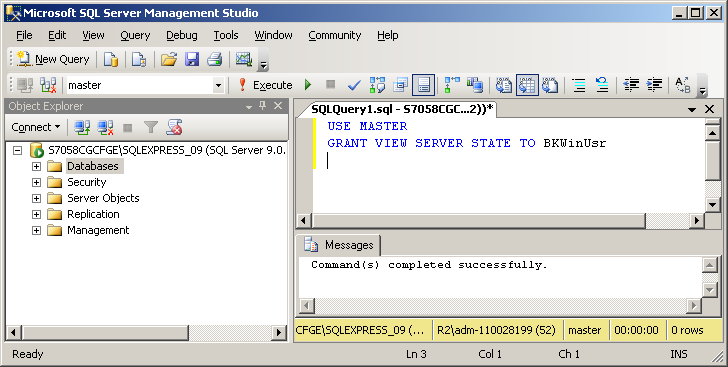Increase the indent
Image resolution: width=728 pixels, height=367 pixels.
point(654,85)
